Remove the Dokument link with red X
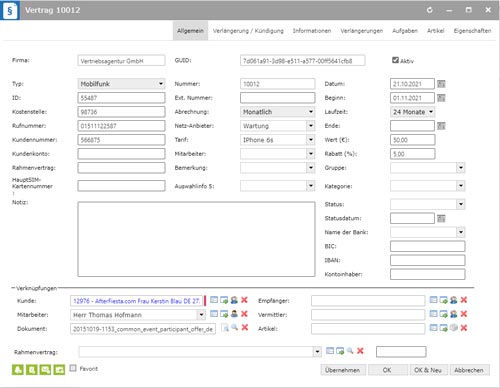The image size is (500, 388). click(x=245, y=328)
